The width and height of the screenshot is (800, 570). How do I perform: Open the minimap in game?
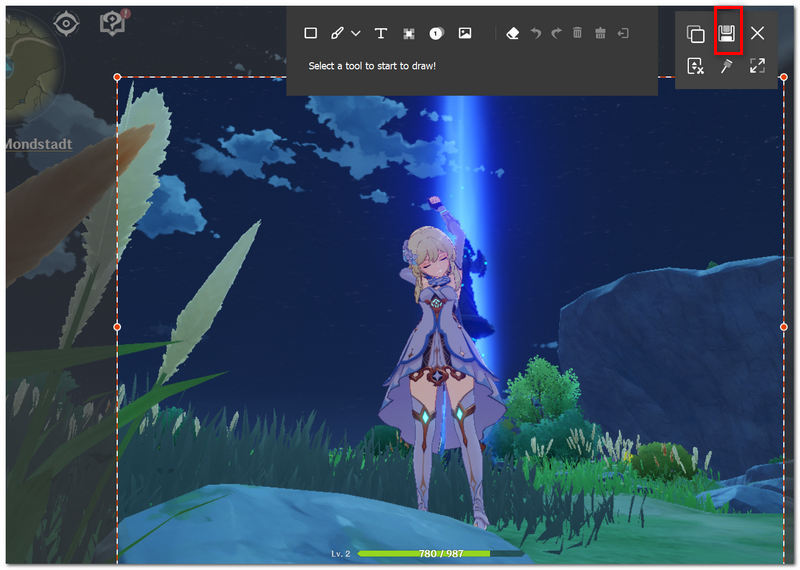[31, 66]
